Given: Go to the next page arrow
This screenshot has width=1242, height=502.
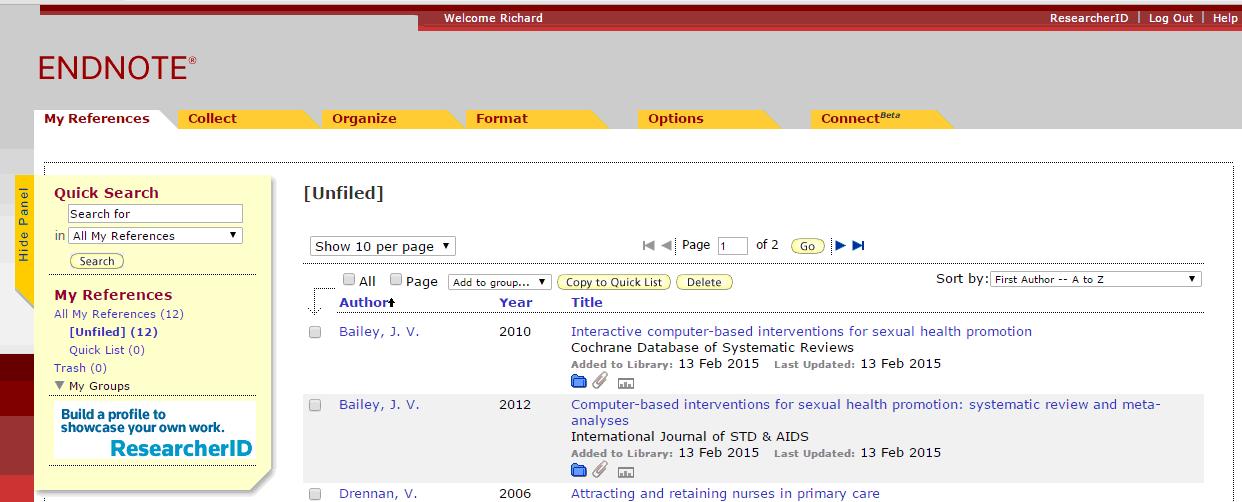Looking at the screenshot, I should tap(840, 246).
